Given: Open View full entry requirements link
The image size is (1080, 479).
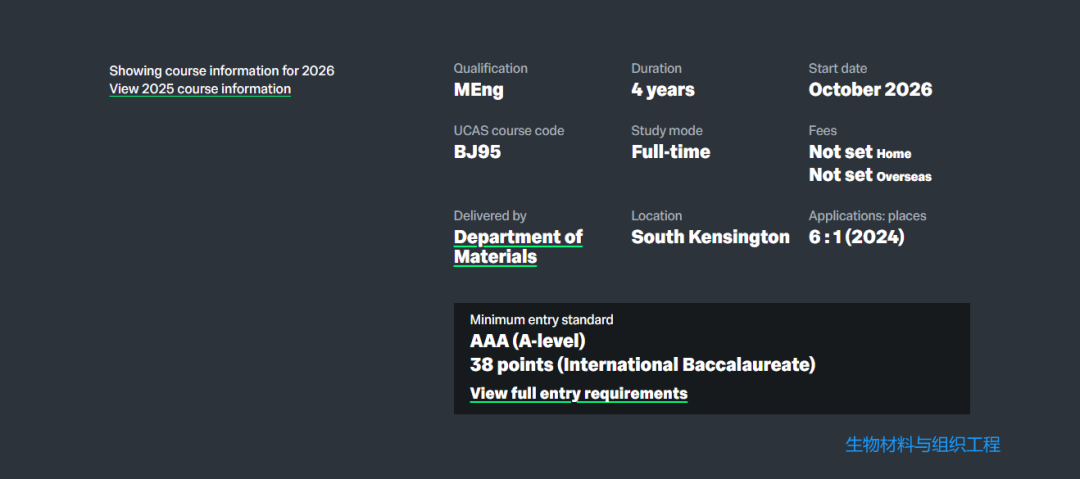Looking at the screenshot, I should coord(578,393).
